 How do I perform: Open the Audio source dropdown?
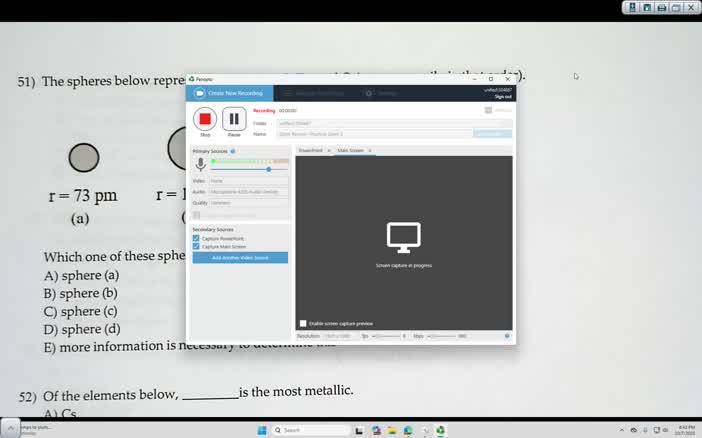[x=249, y=192]
